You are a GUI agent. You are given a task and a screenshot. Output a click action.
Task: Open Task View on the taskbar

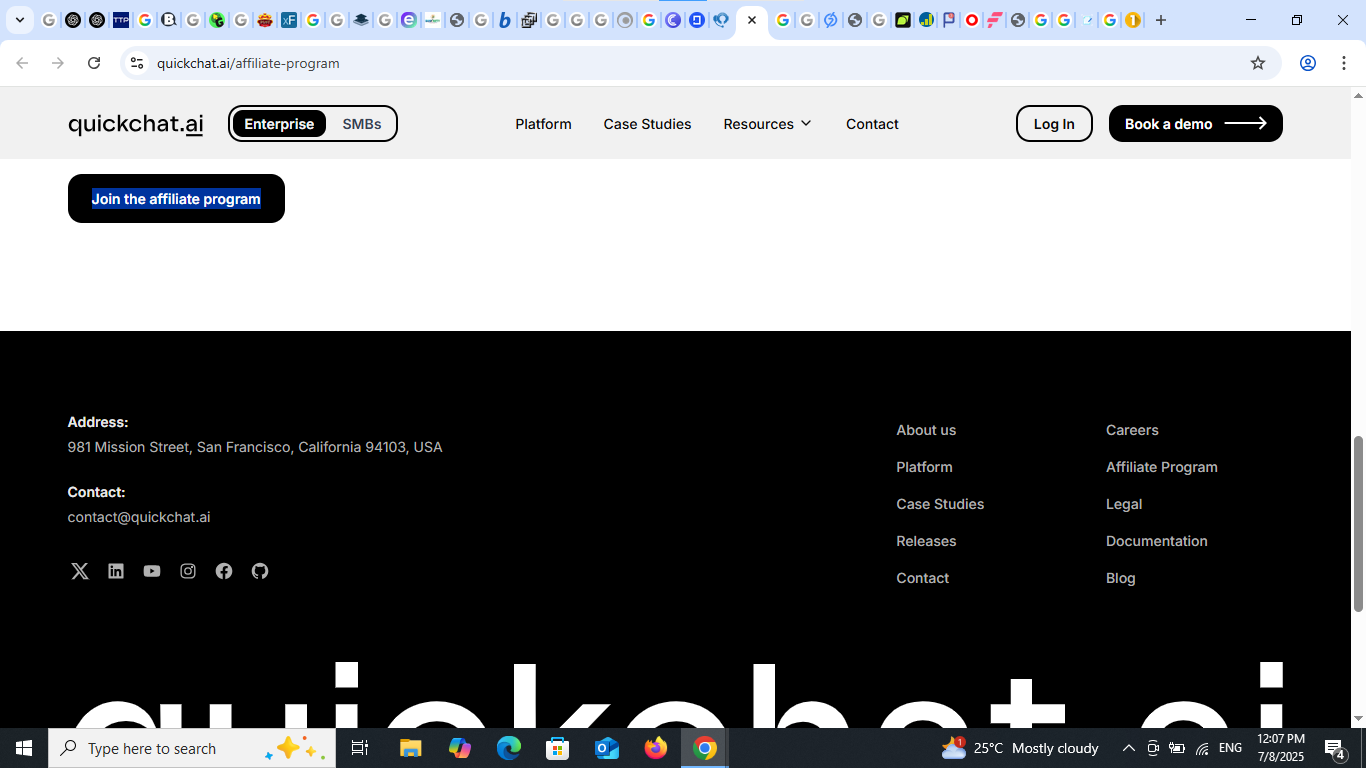point(360,748)
